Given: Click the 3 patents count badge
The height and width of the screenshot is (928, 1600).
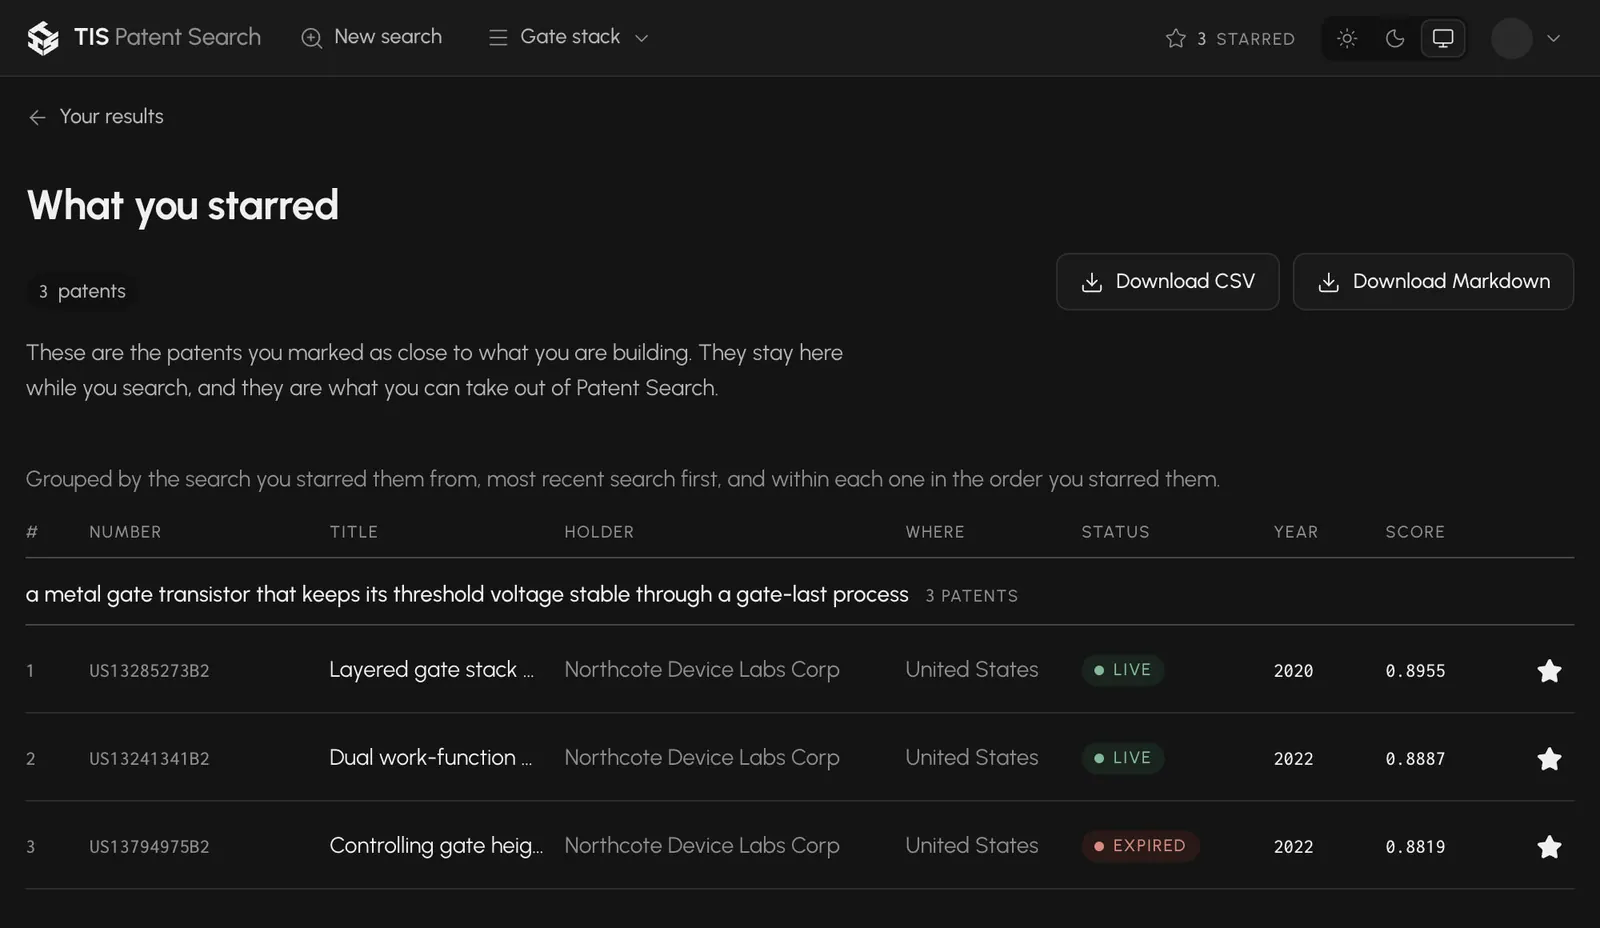Looking at the screenshot, I should click(82, 292).
